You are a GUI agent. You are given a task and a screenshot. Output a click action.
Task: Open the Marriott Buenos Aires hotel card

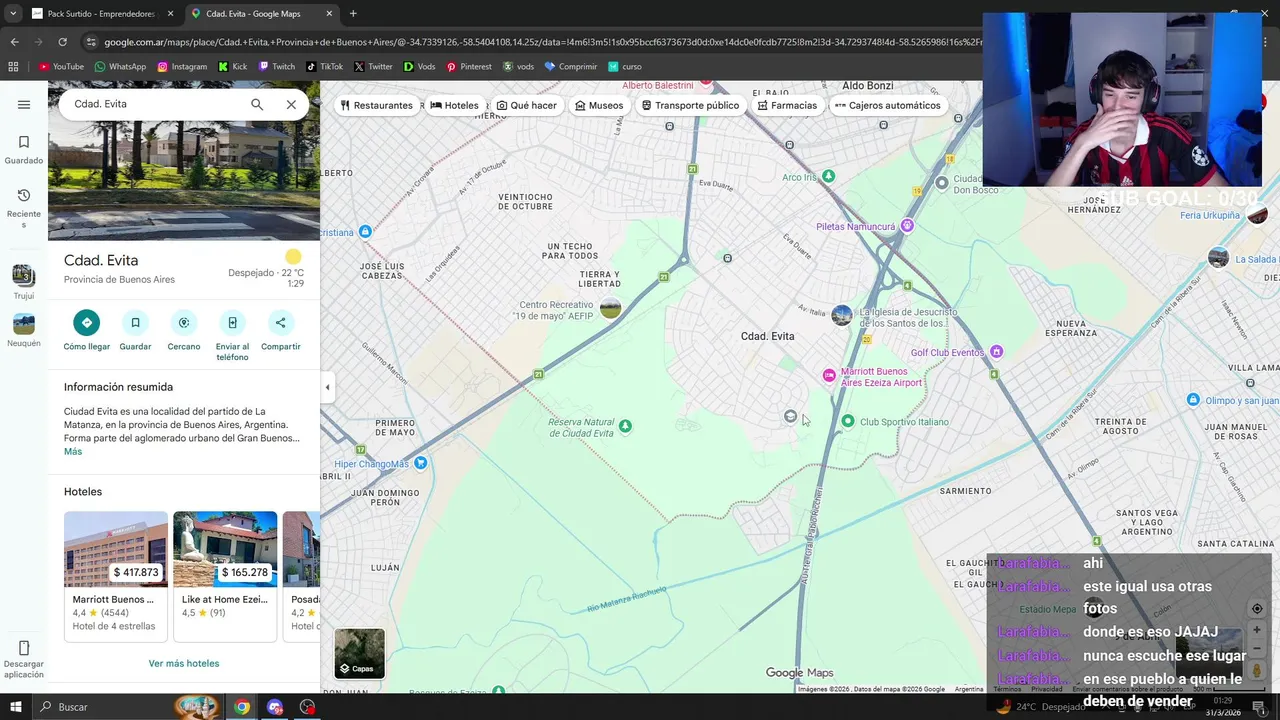tap(116, 576)
